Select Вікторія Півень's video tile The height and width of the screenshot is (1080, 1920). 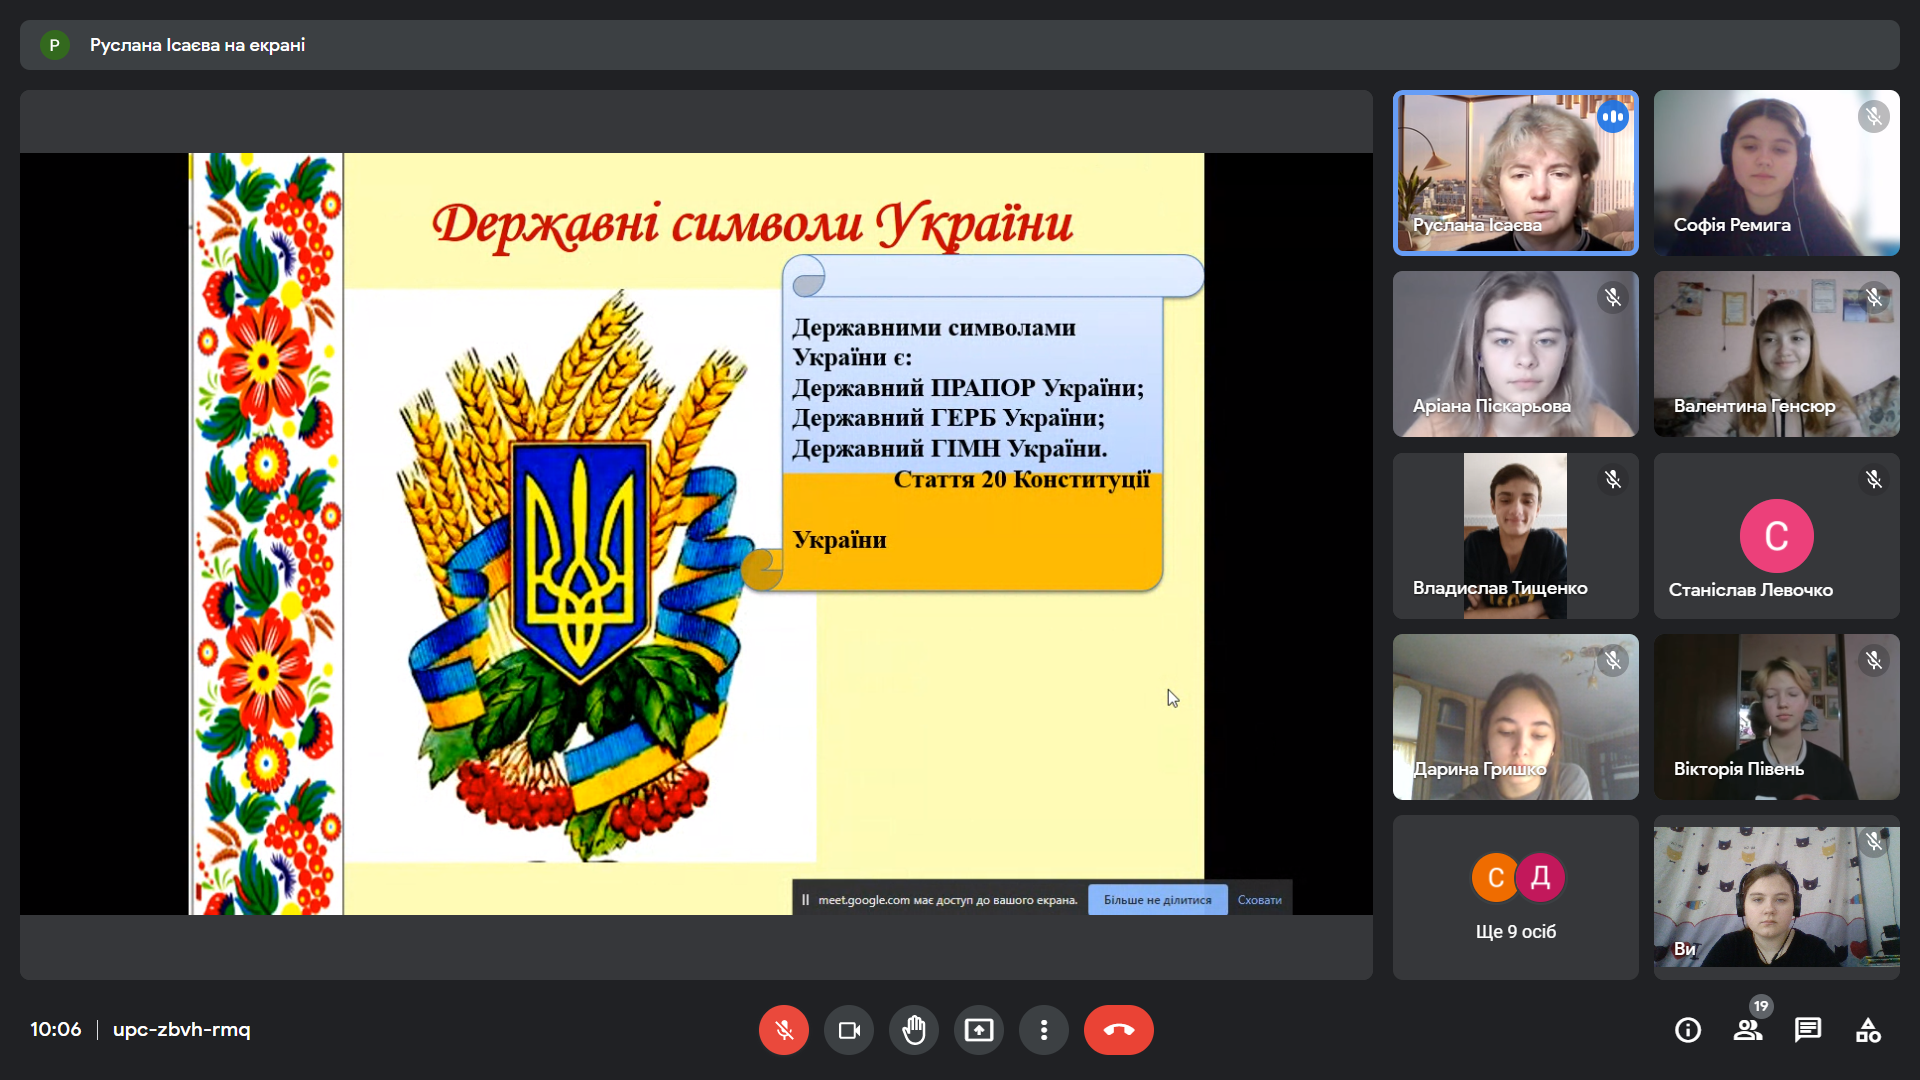pos(1776,716)
